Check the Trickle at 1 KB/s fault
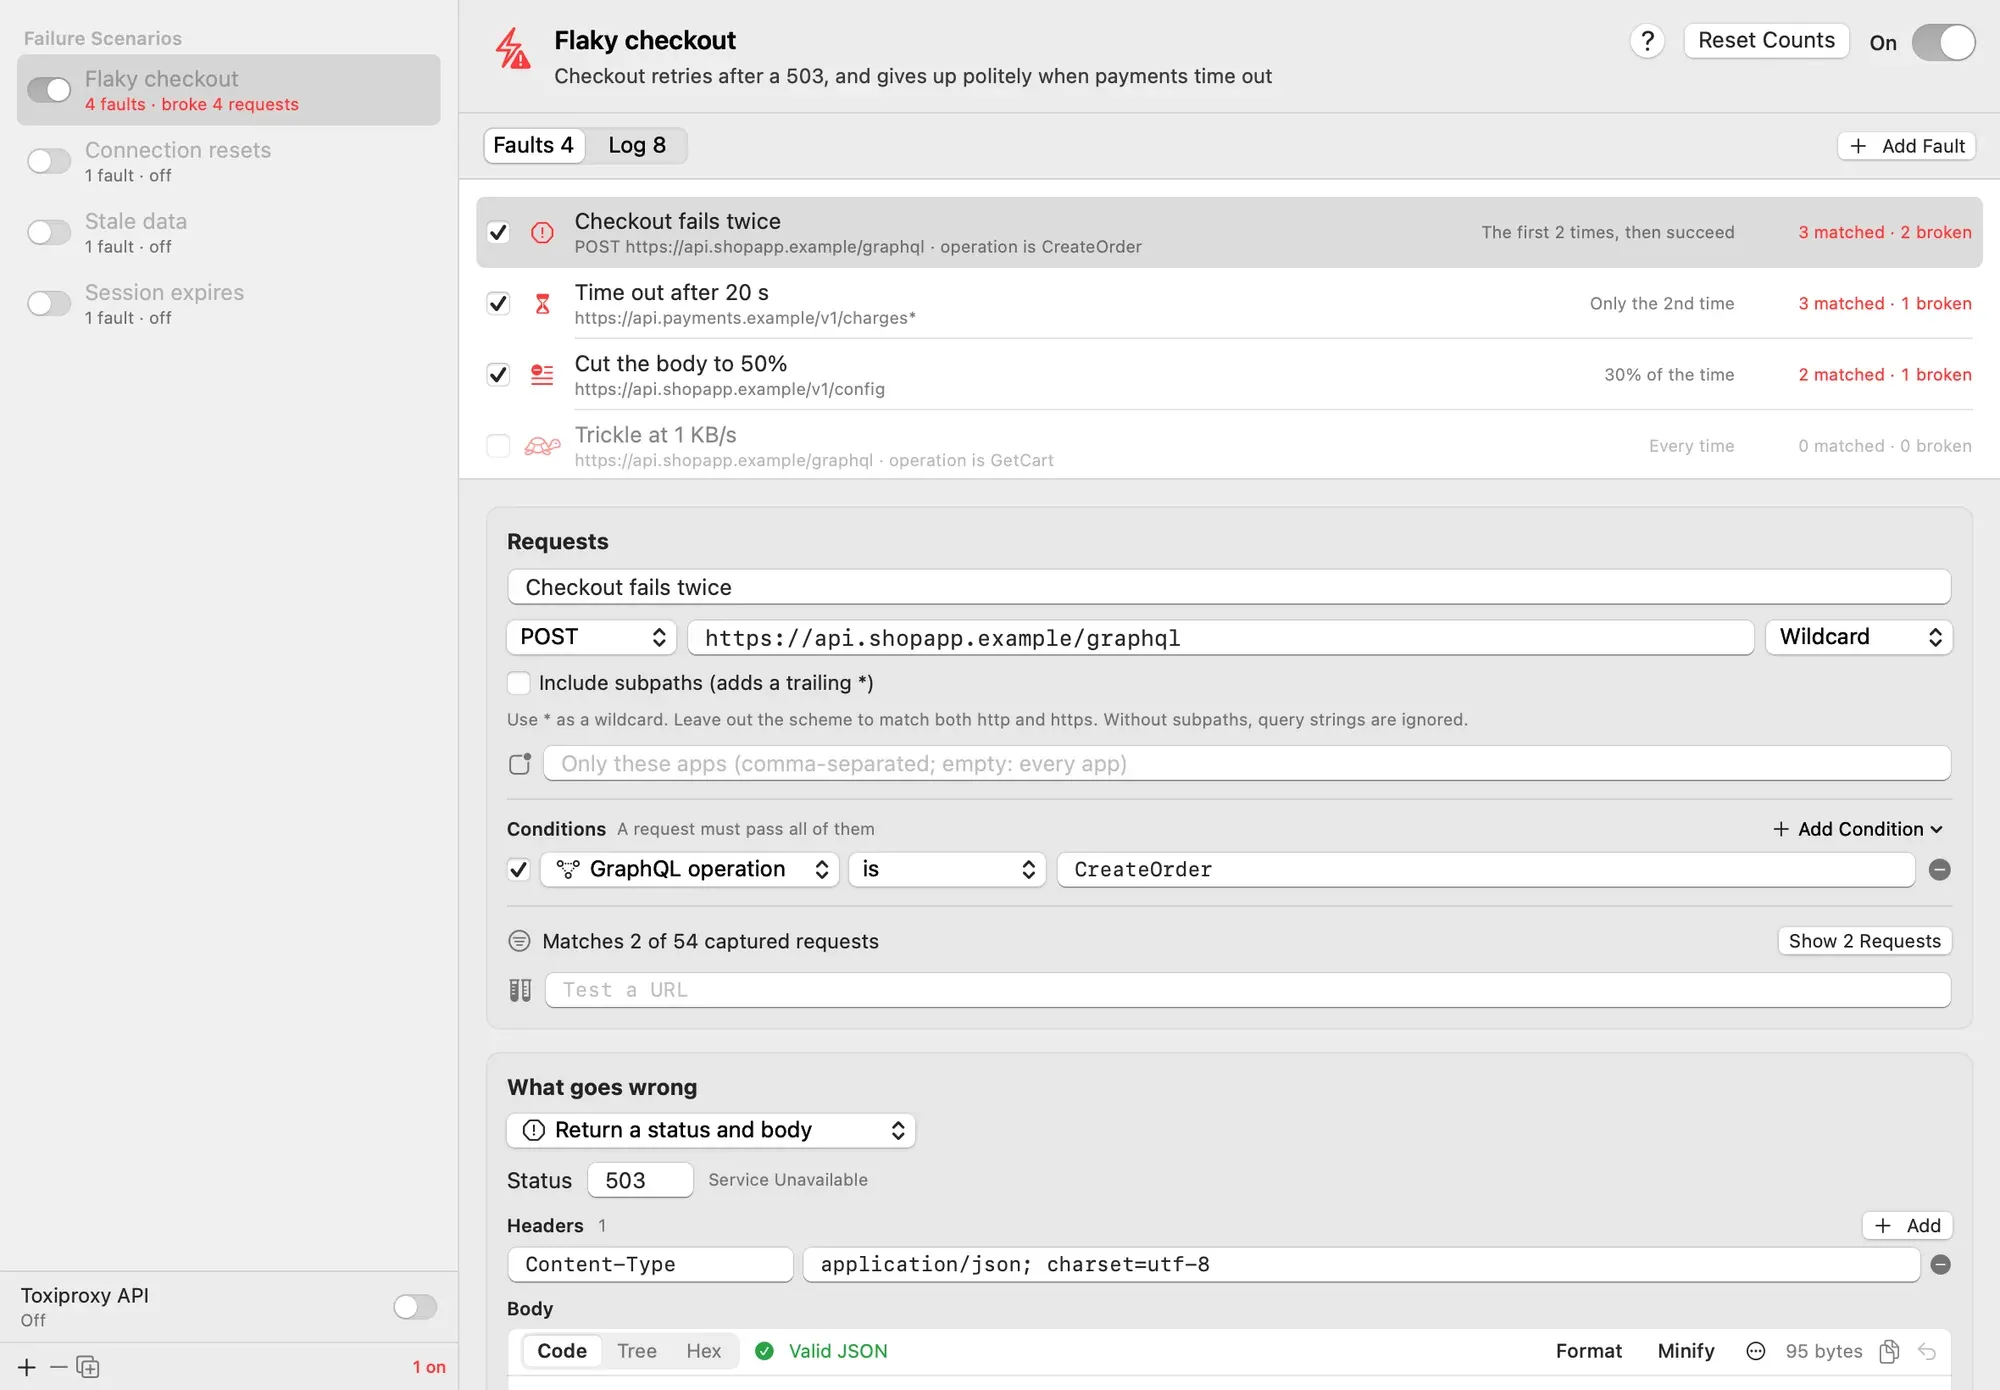 tap(498, 446)
